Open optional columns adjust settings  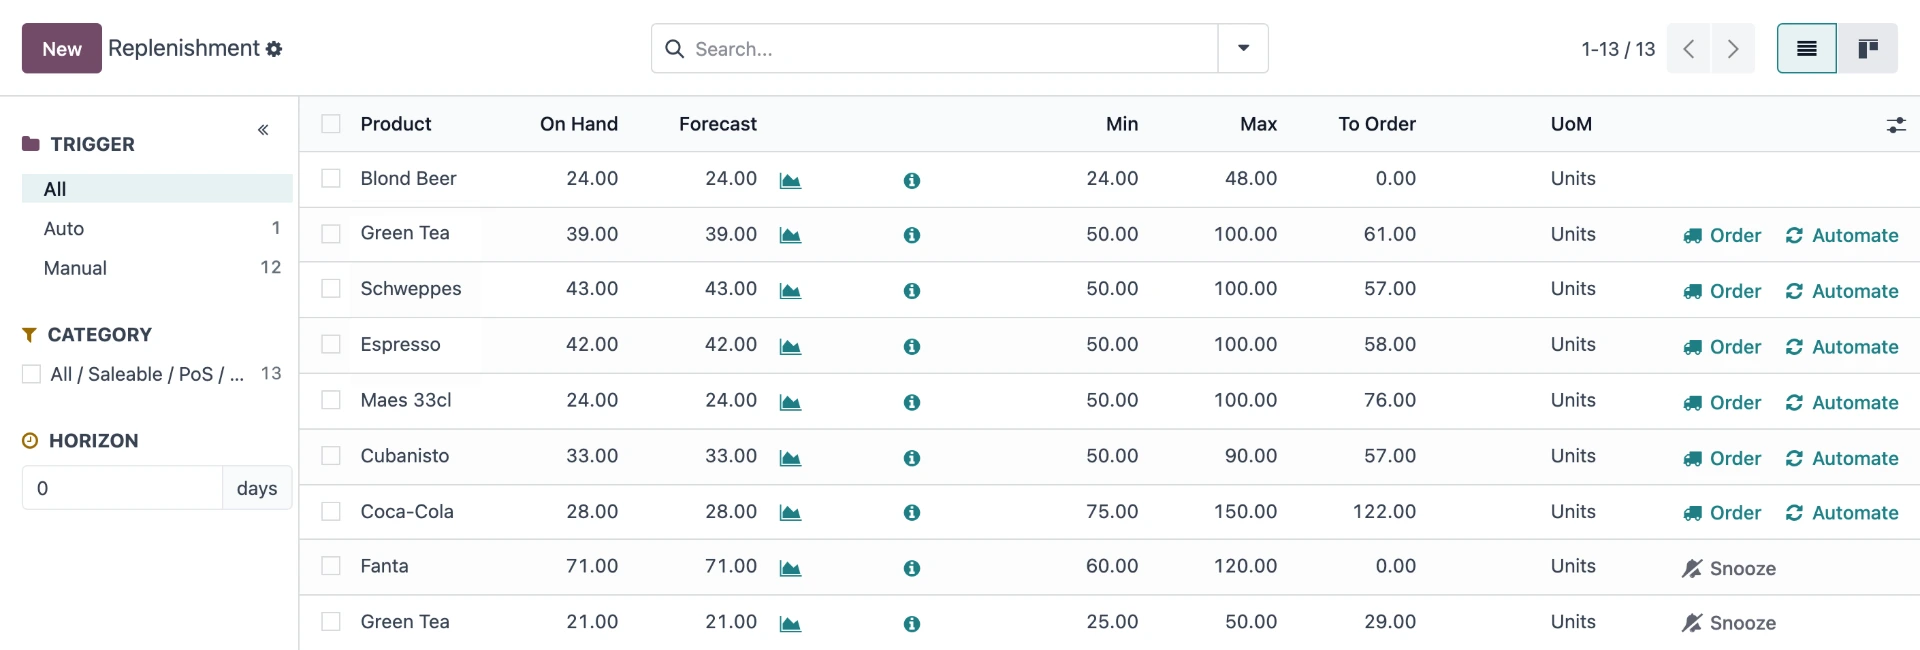click(x=1895, y=125)
